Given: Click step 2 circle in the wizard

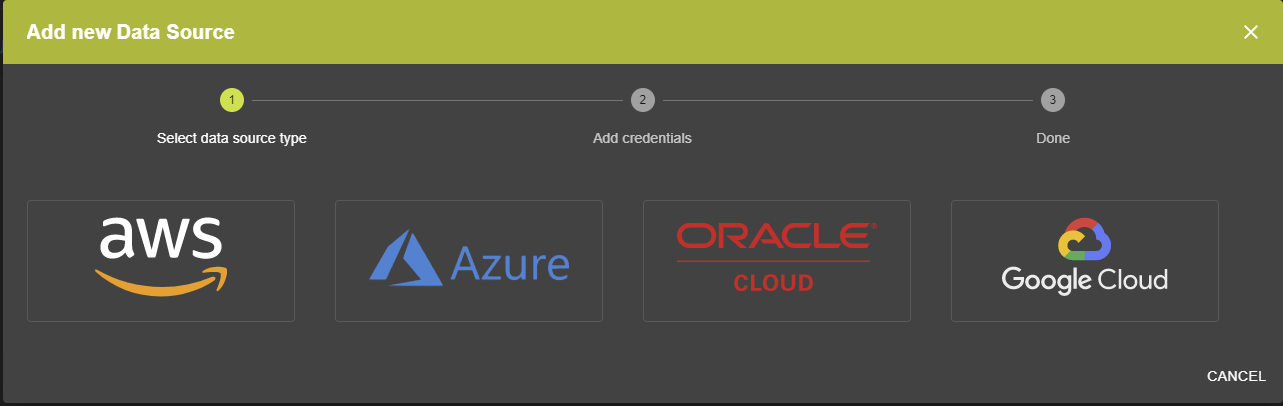Looking at the screenshot, I should 642,100.
